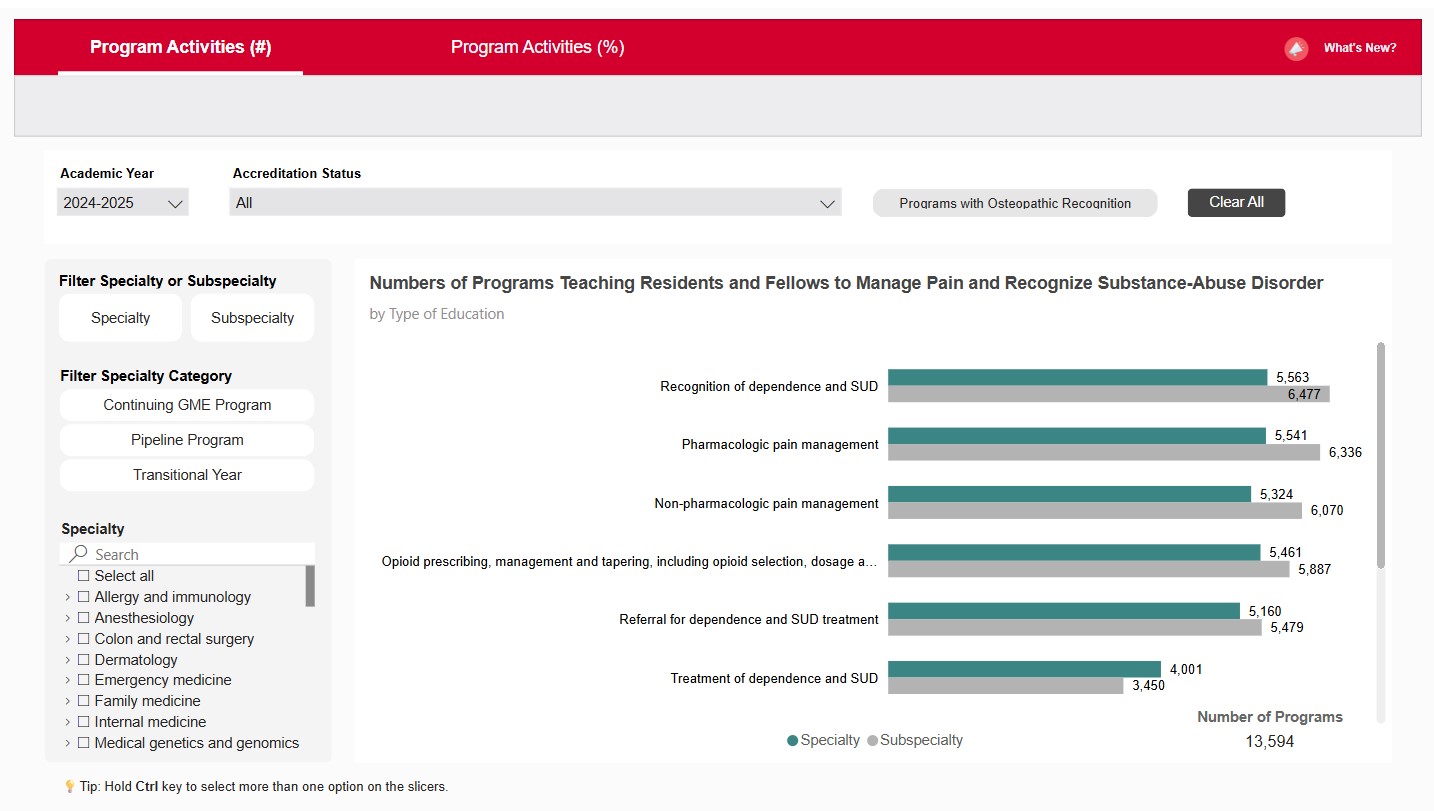Select the Program Activities (#) tab

click(x=181, y=47)
